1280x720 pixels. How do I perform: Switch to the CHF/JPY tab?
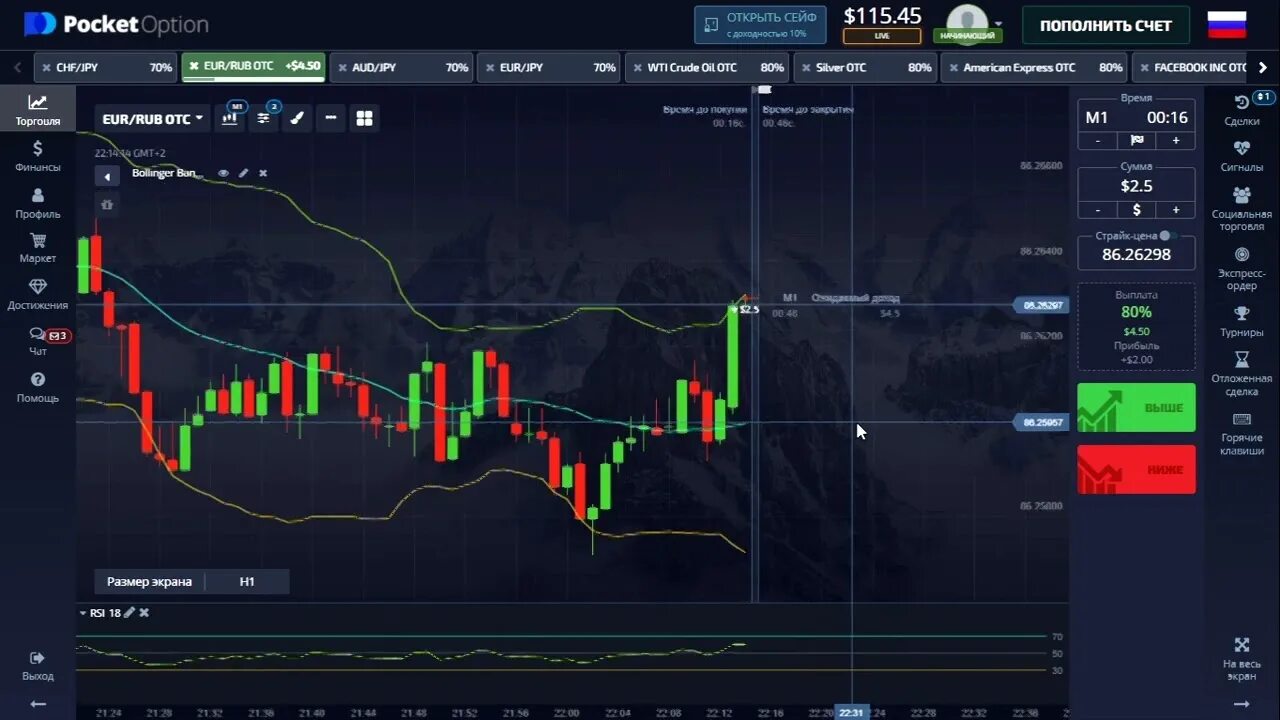click(x=106, y=67)
